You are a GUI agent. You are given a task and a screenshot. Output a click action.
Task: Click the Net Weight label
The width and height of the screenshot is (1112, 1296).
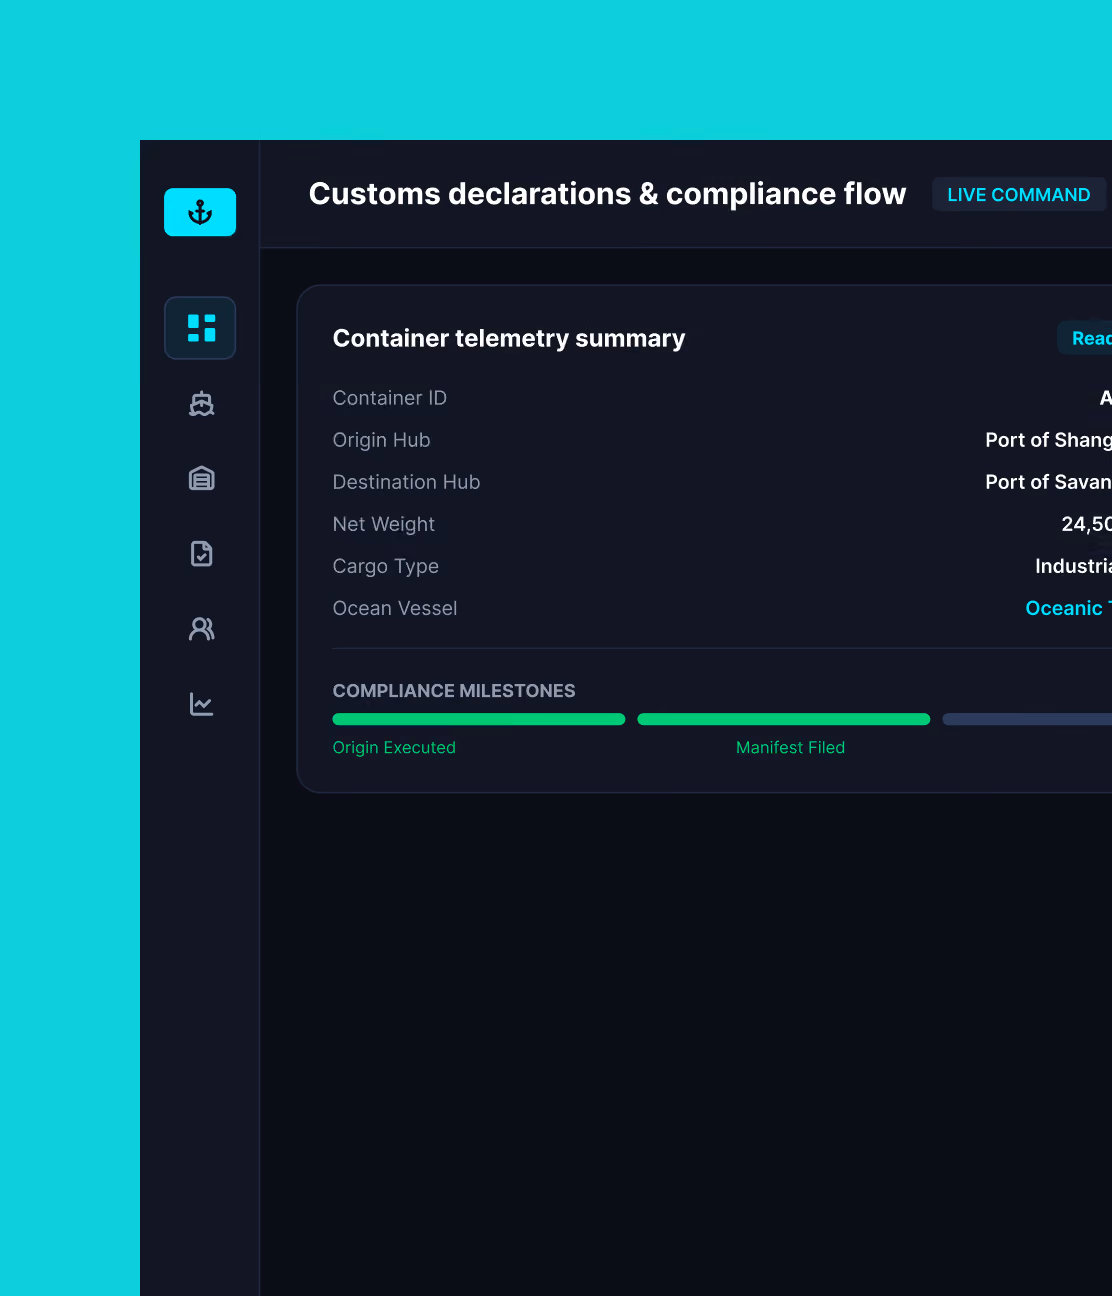coord(384,524)
